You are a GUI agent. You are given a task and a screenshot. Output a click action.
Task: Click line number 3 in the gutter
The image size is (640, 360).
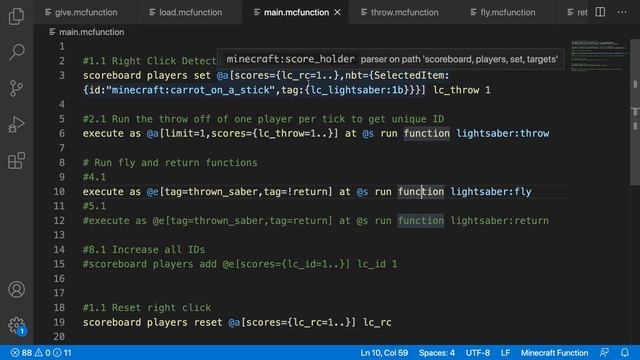click(62, 76)
